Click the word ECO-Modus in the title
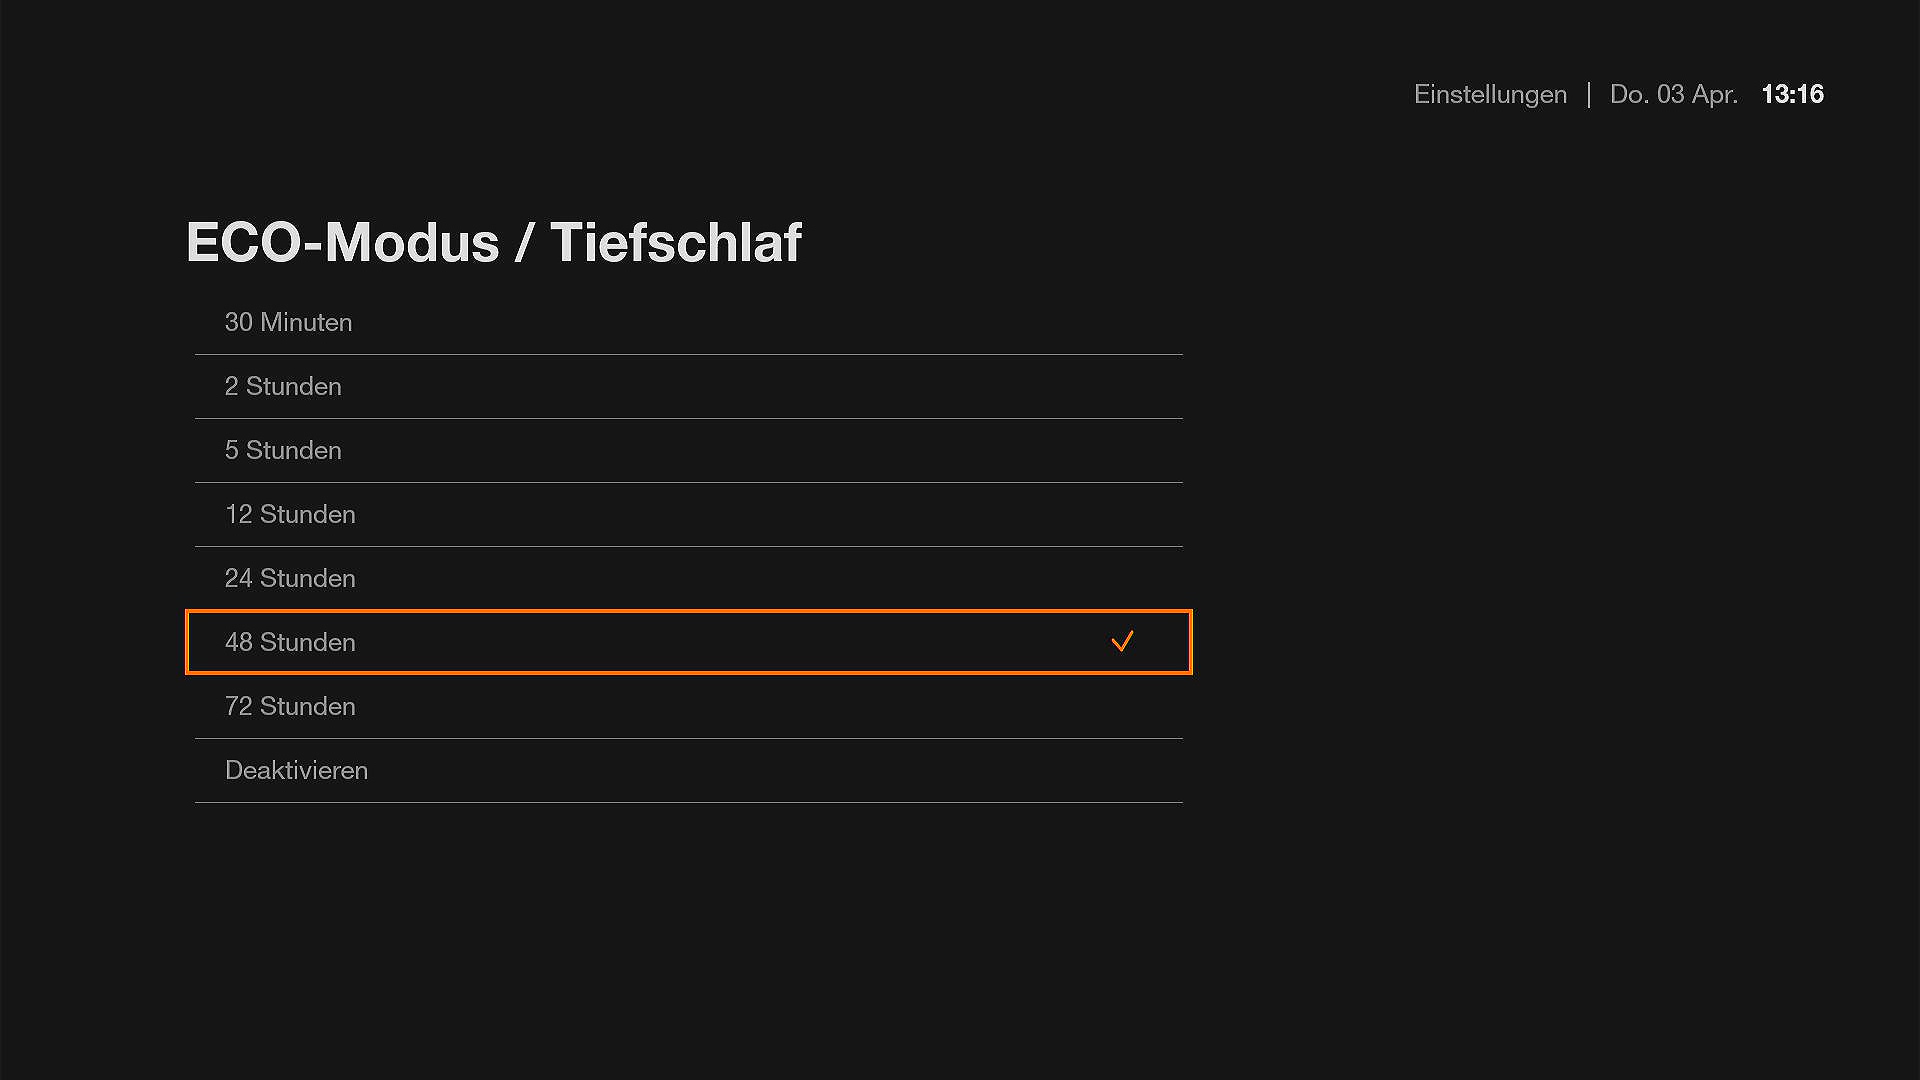The height and width of the screenshot is (1080, 1920). pyautogui.click(x=342, y=242)
